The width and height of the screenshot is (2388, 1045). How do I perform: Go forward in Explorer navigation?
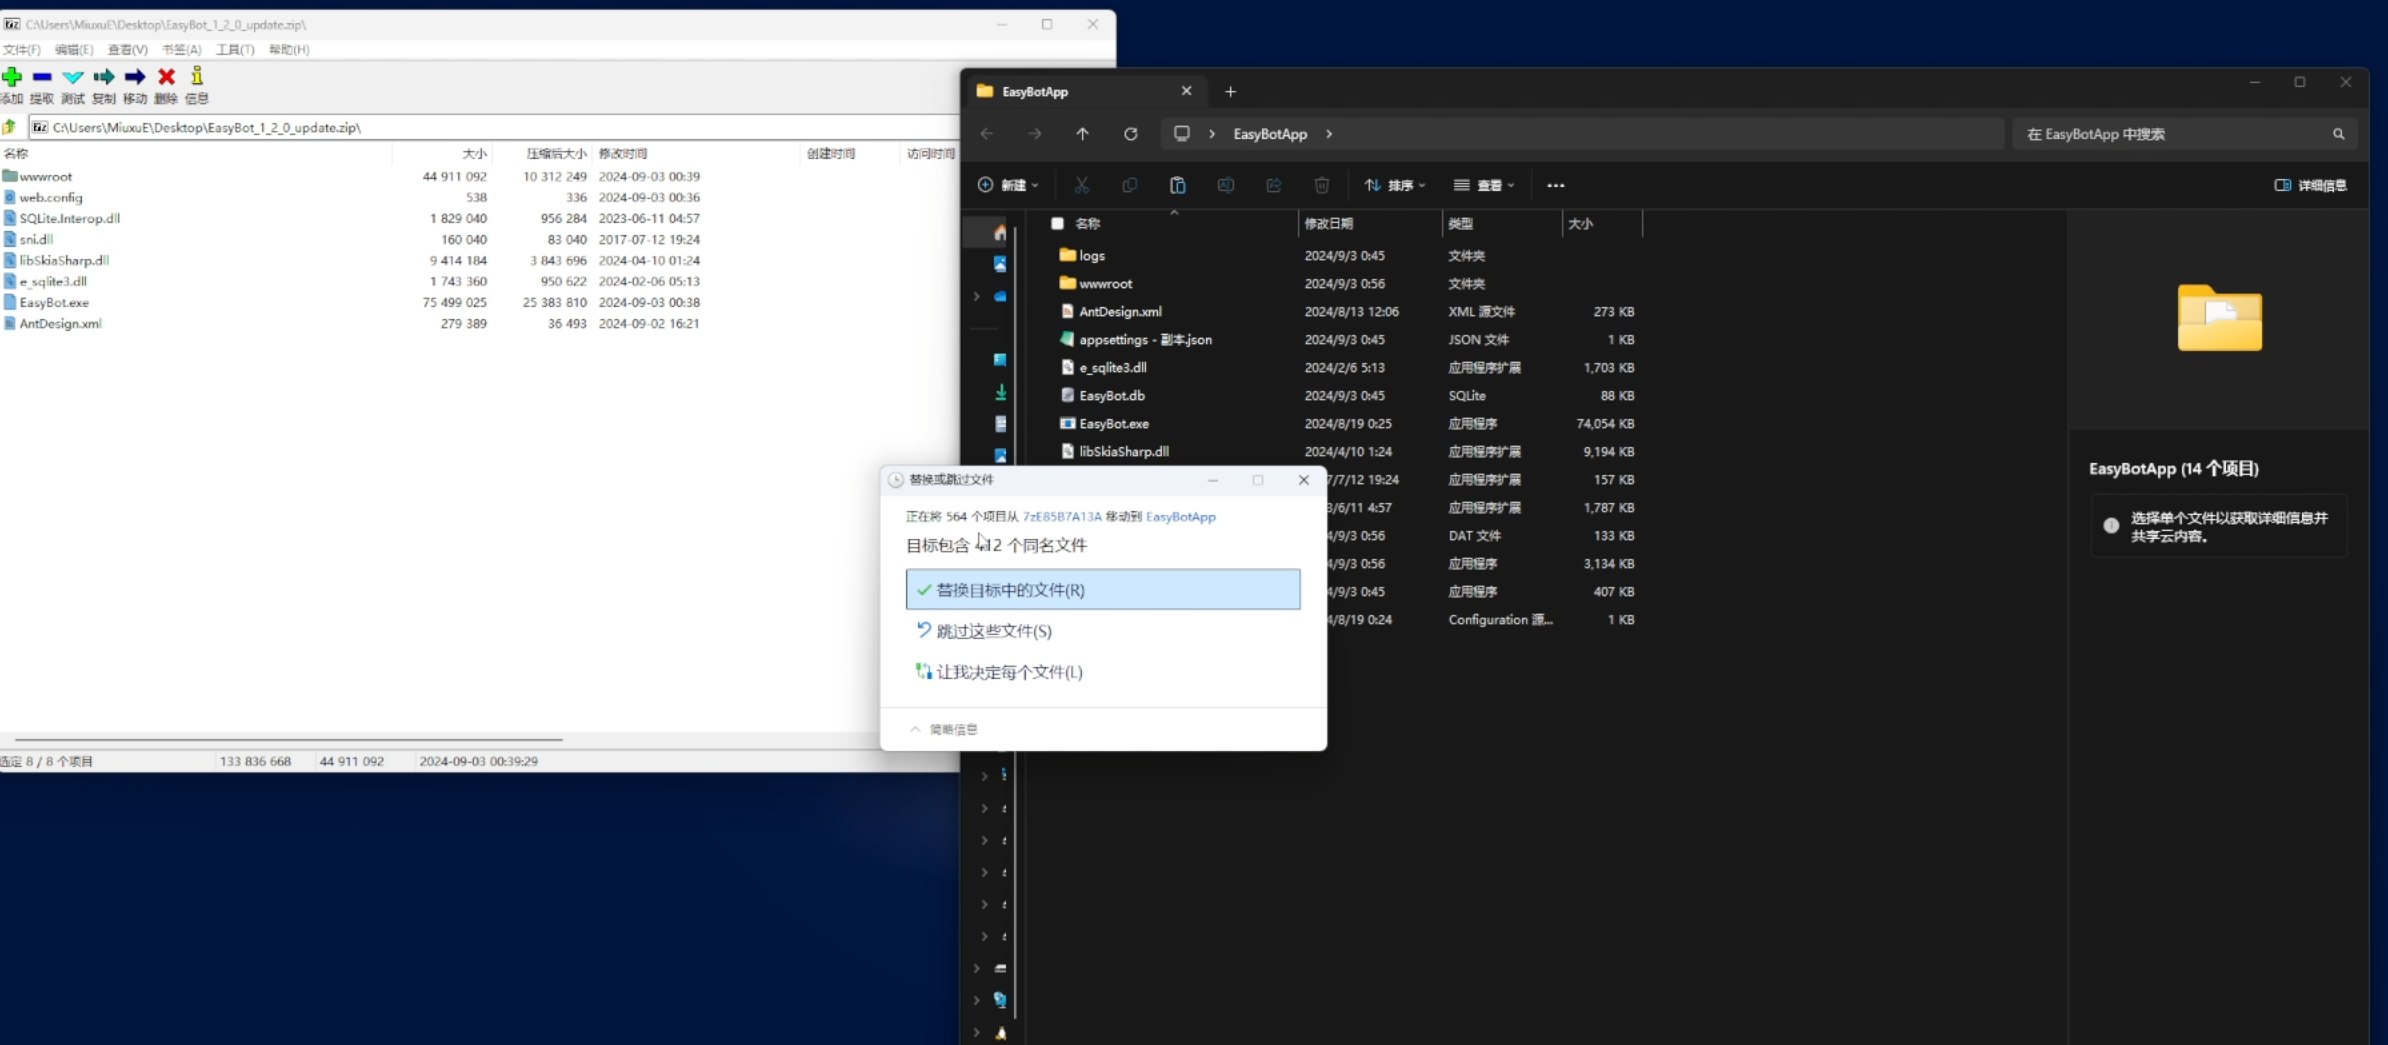tap(1035, 134)
